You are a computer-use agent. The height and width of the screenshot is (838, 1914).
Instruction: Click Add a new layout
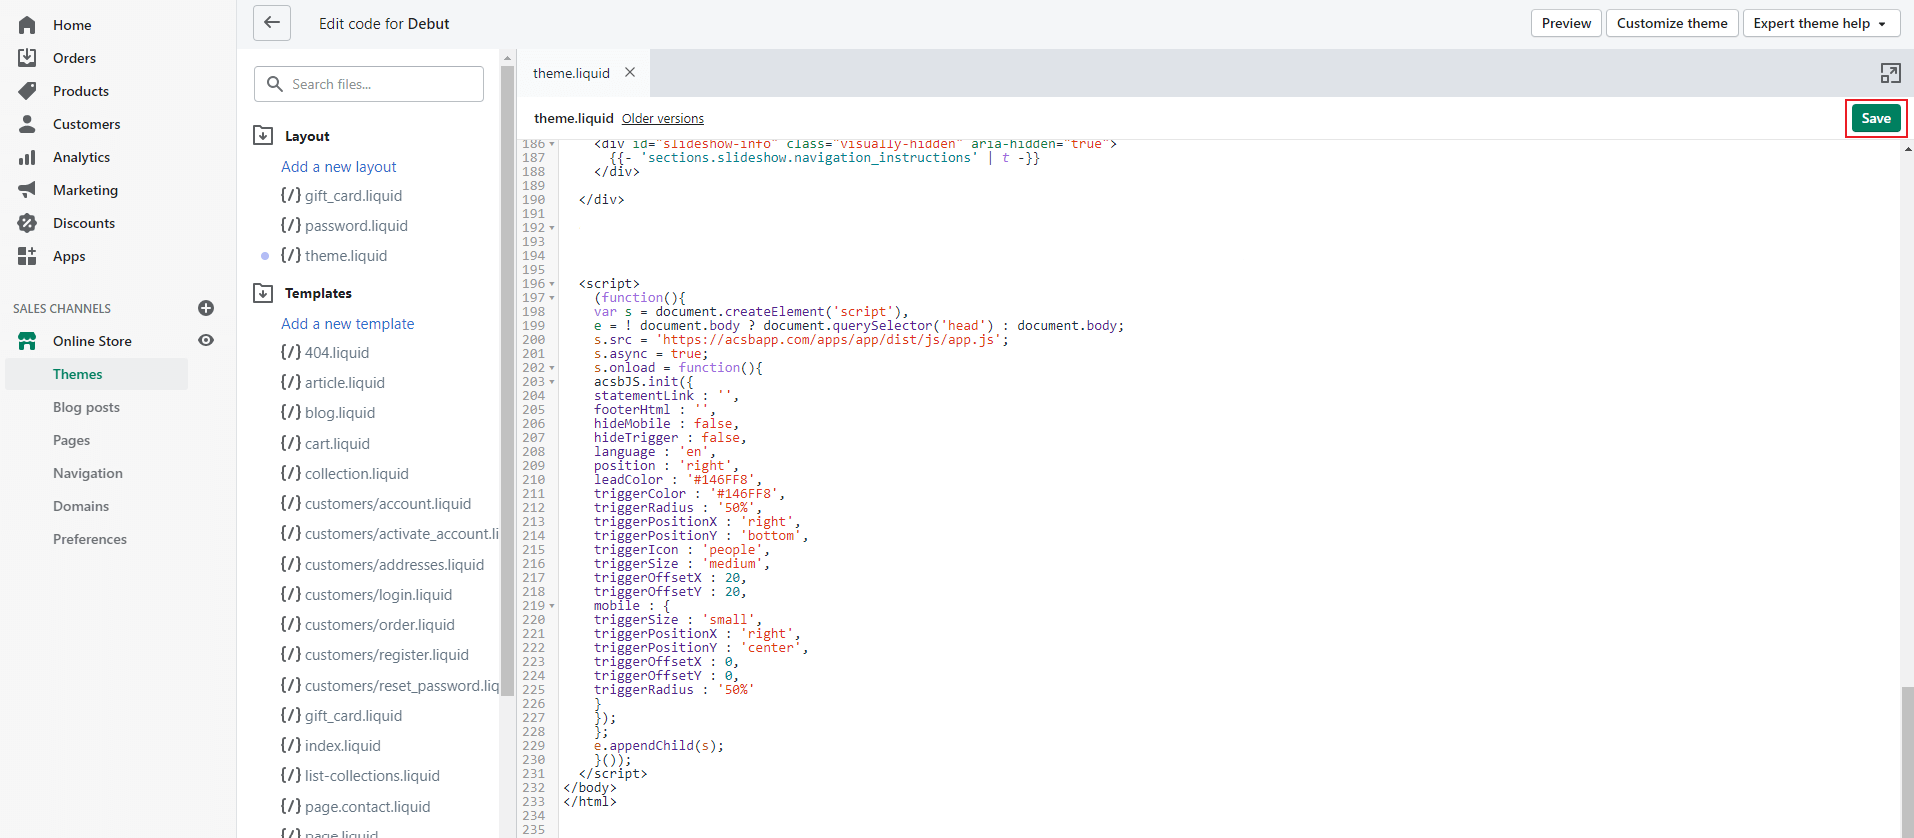(x=339, y=166)
